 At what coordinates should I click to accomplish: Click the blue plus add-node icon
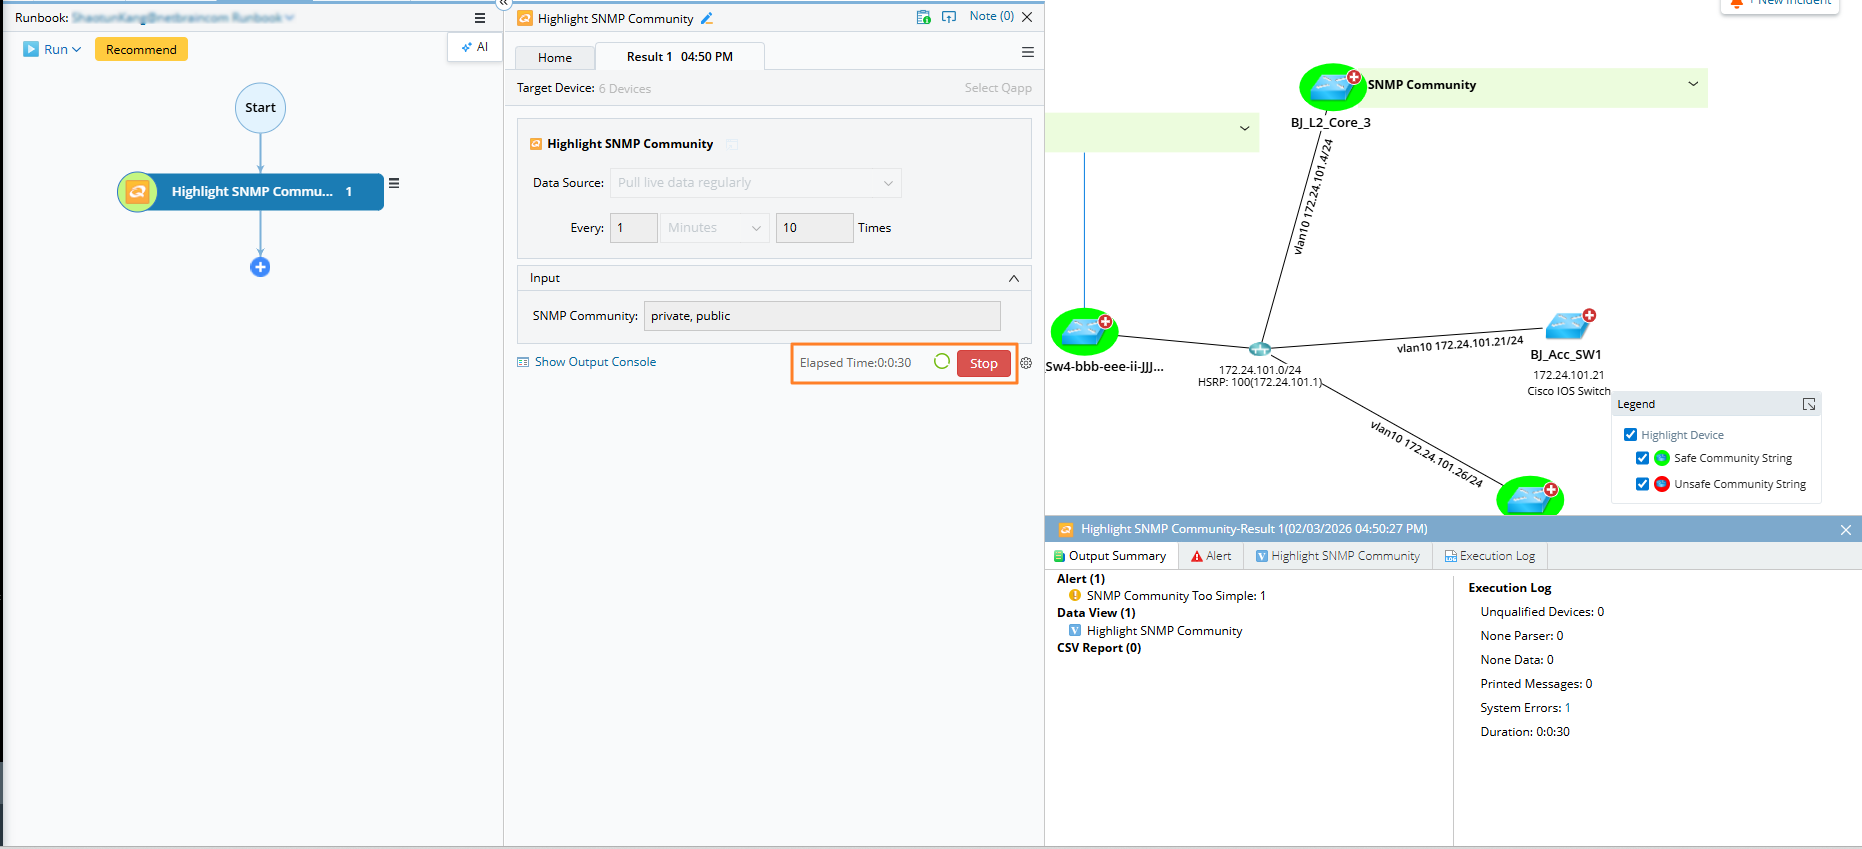click(x=260, y=267)
